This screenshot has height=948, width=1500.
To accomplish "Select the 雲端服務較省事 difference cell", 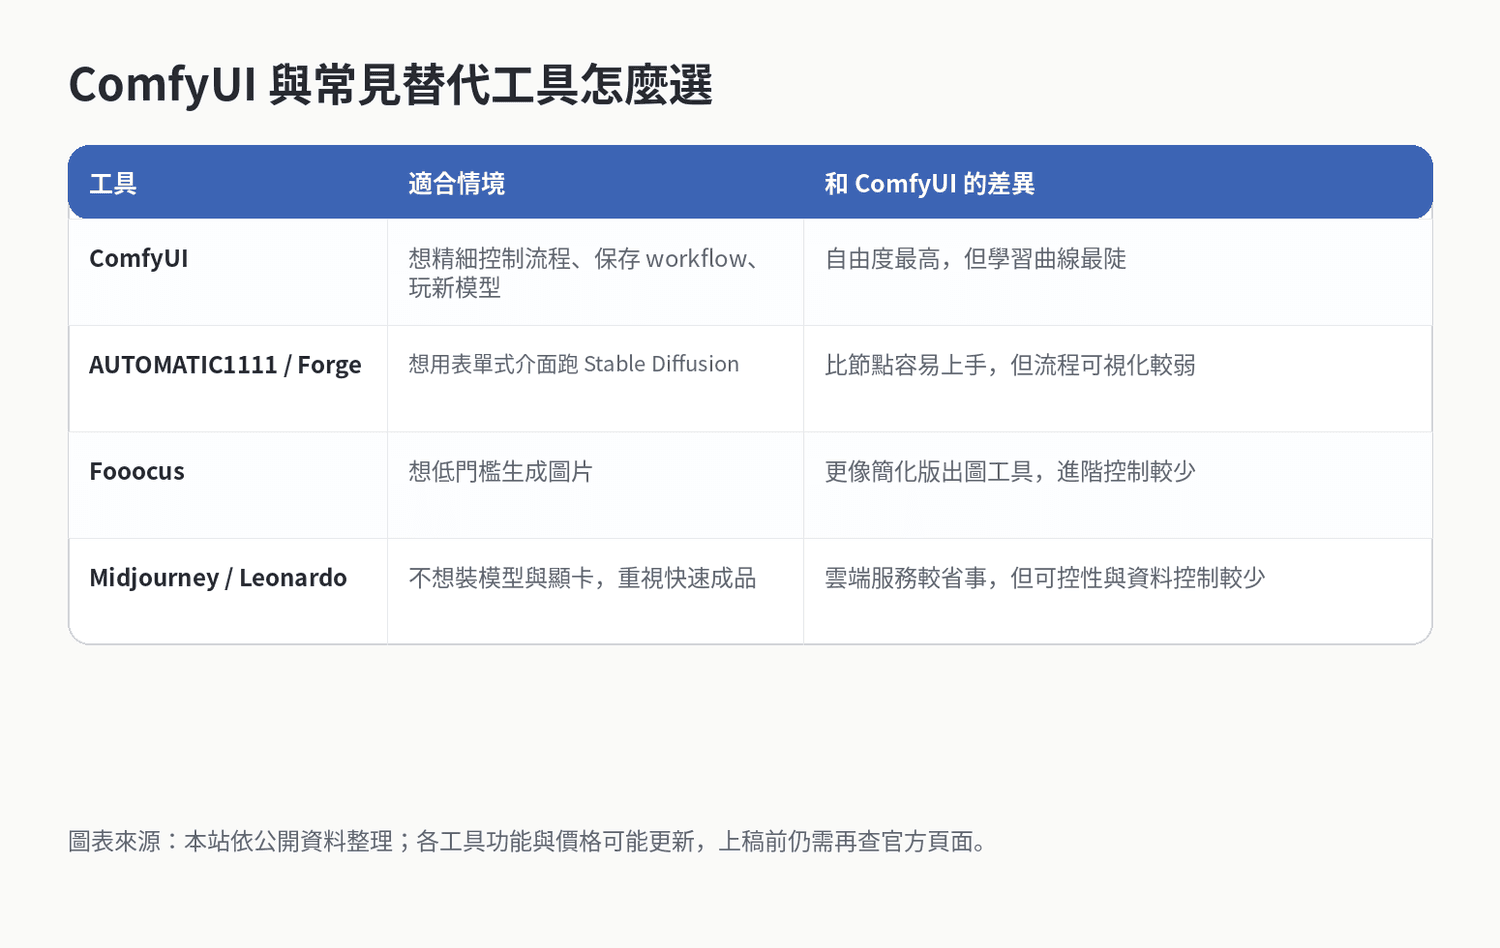I will coord(1045,577).
